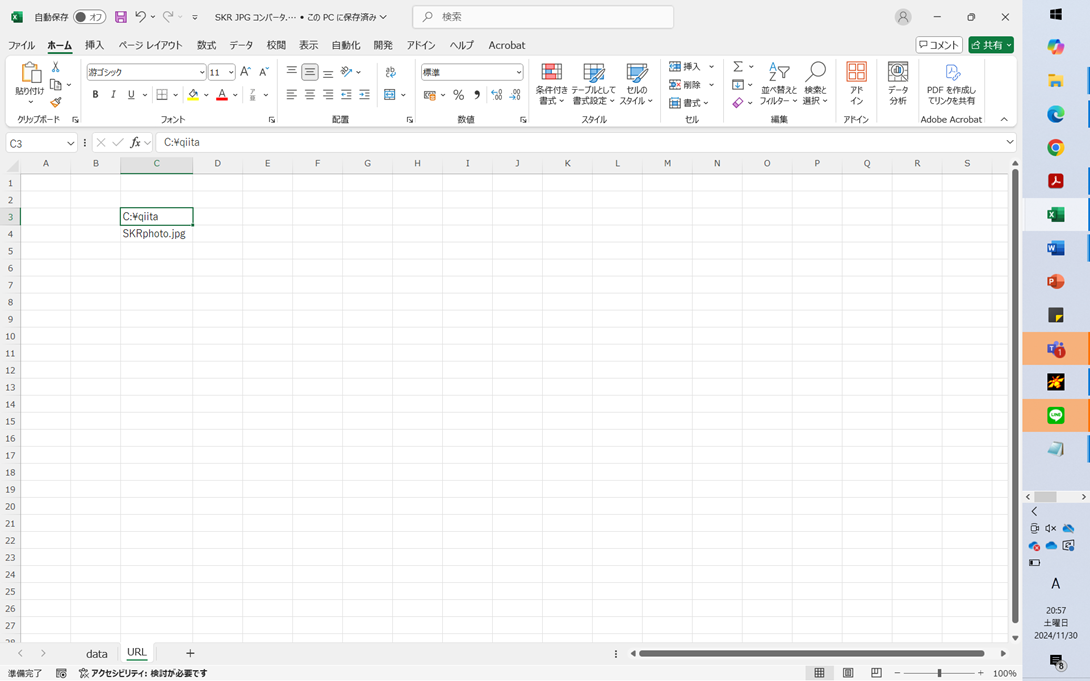Switch to the Data tab

241,45
